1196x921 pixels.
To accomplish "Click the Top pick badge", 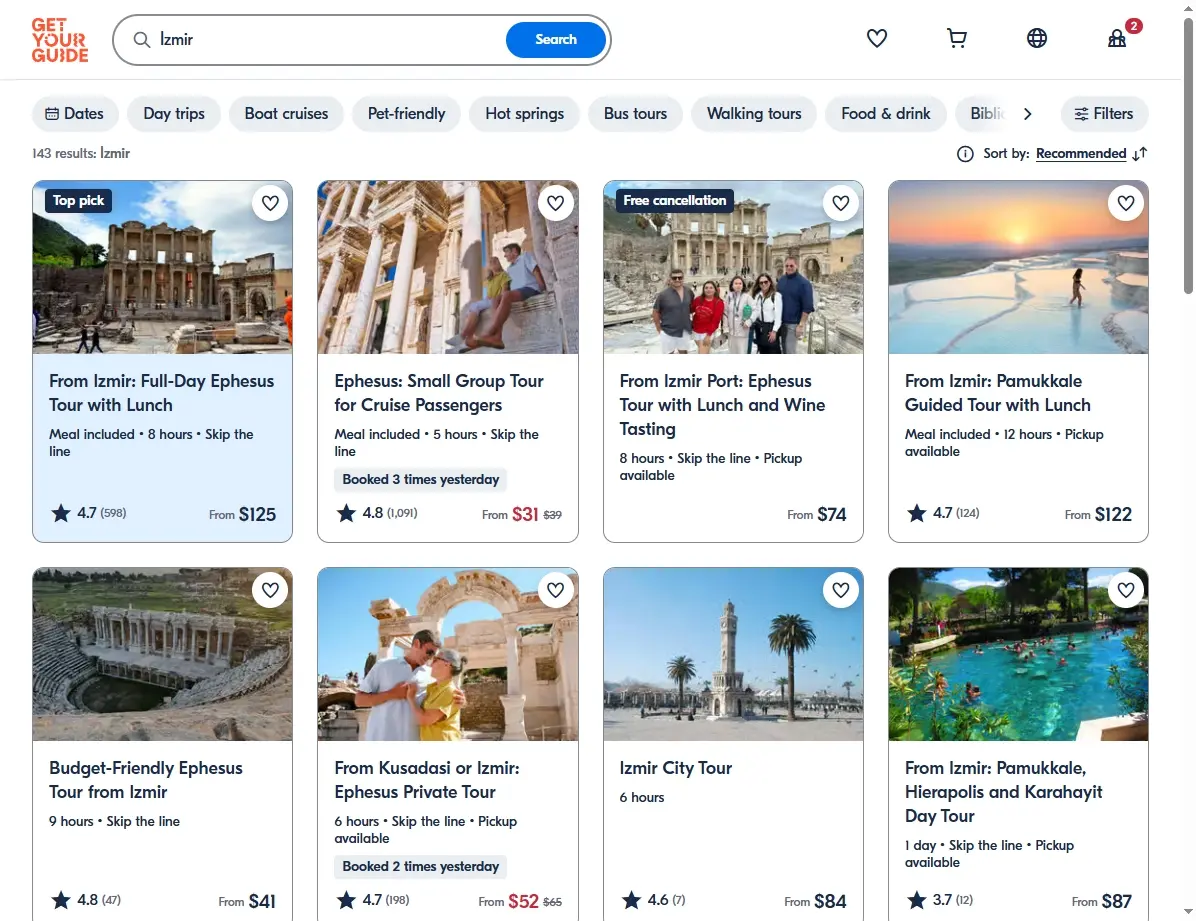I will [x=79, y=201].
